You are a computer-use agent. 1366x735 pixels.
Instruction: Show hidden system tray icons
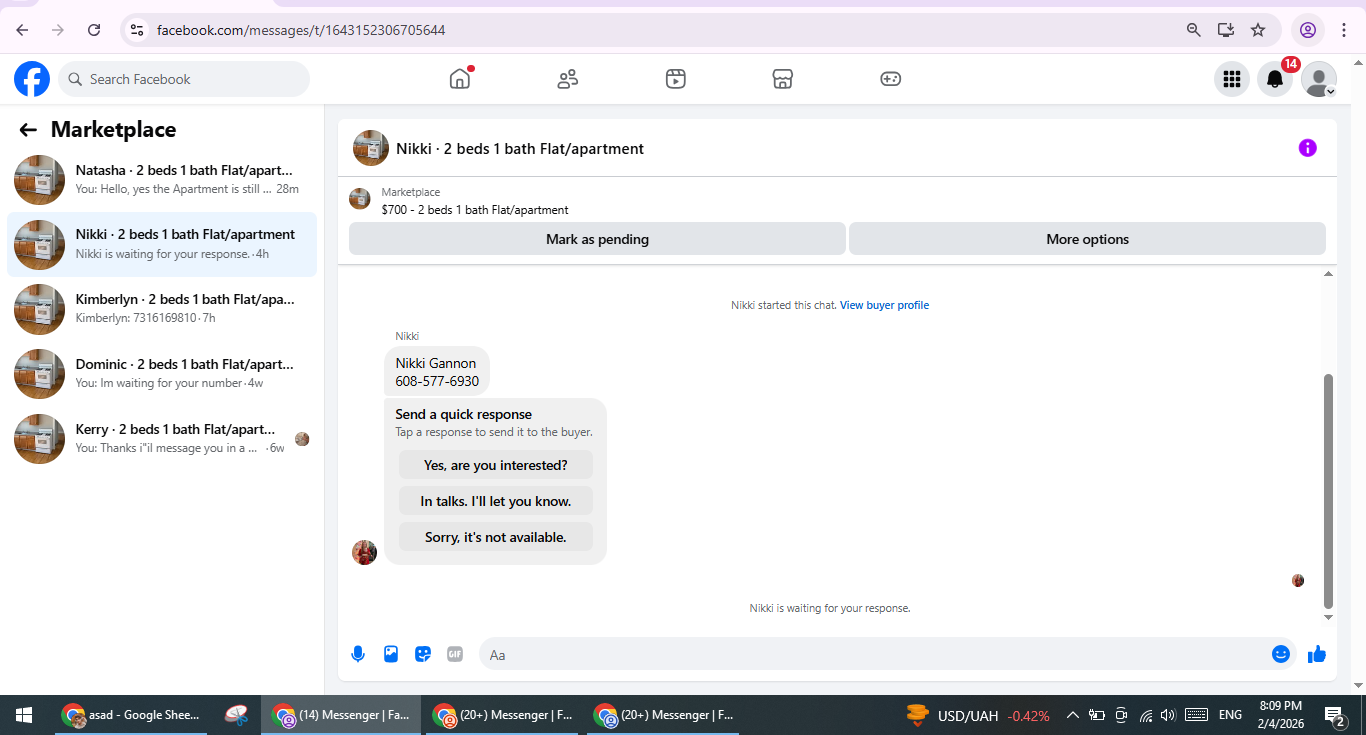(x=1072, y=715)
